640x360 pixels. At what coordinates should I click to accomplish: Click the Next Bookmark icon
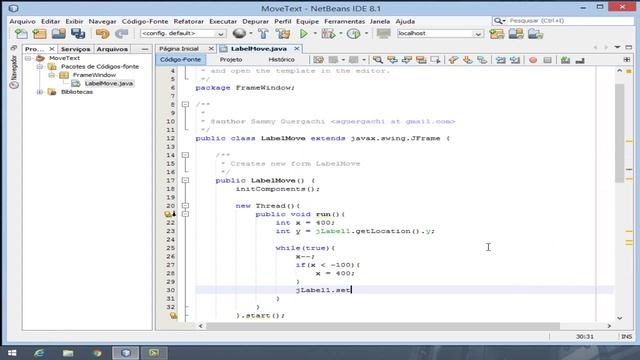click(467, 60)
